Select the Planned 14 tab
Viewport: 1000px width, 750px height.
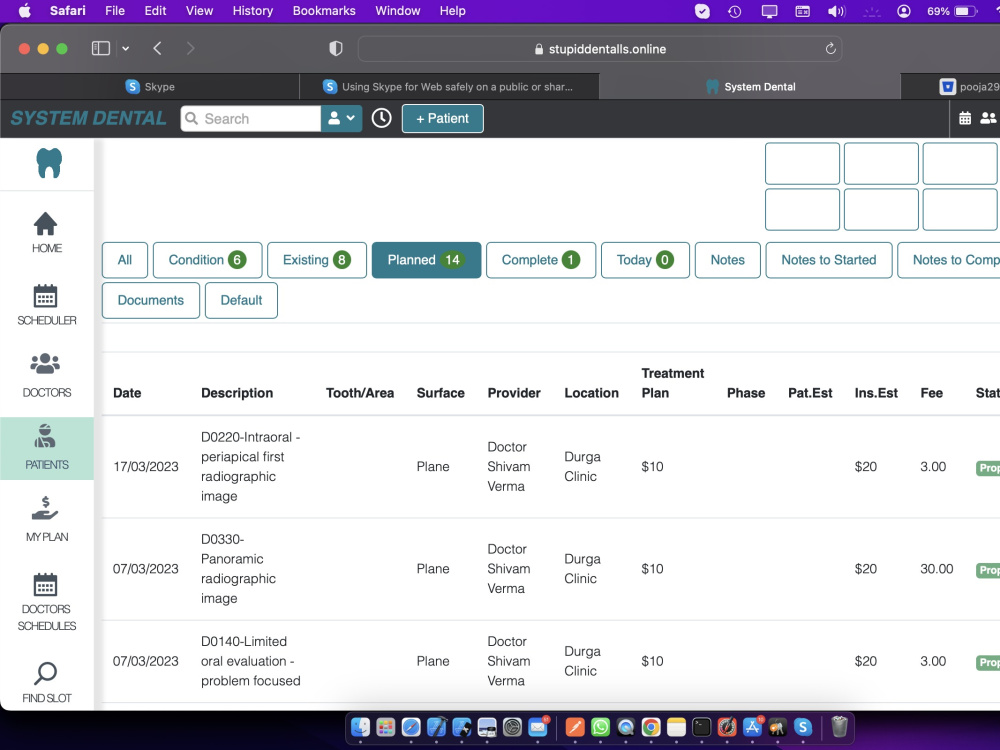[x=426, y=260]
